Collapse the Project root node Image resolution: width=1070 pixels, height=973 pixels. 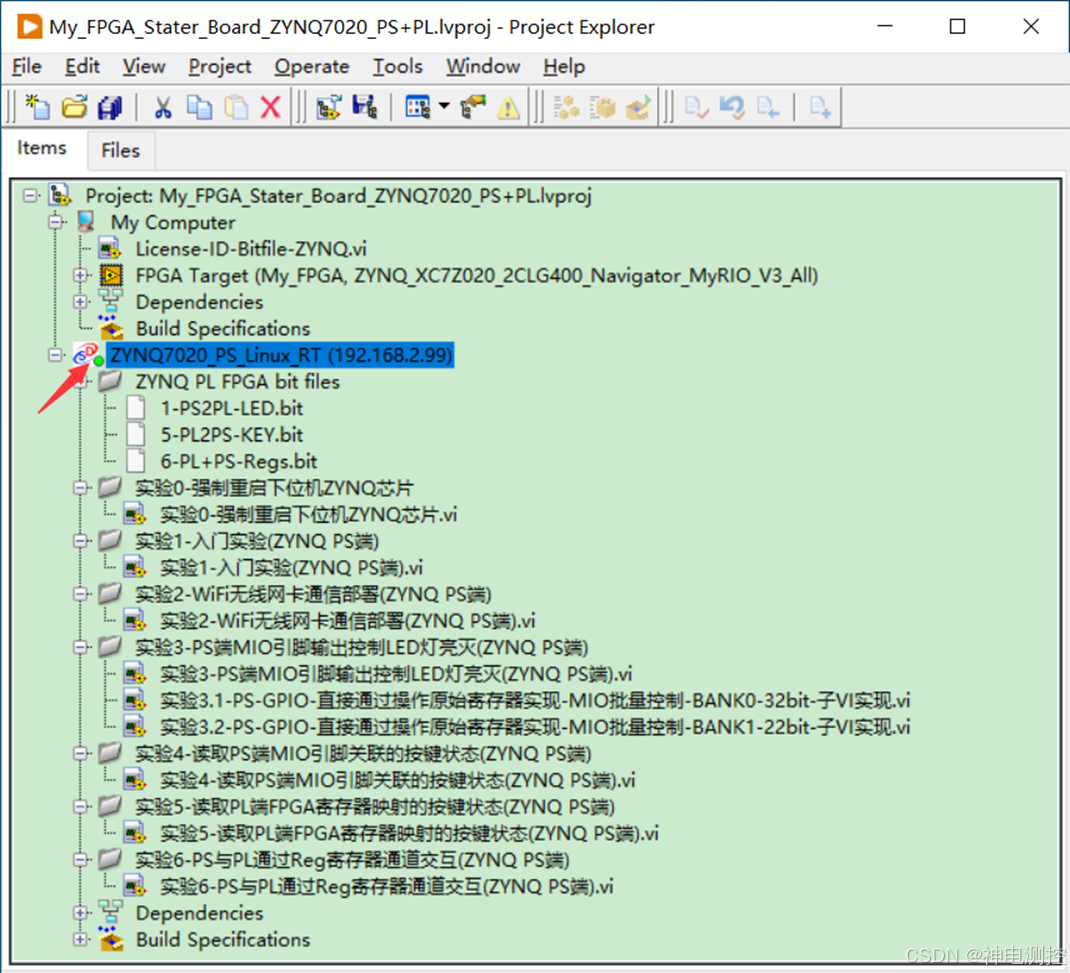click(x=30, y=196)
